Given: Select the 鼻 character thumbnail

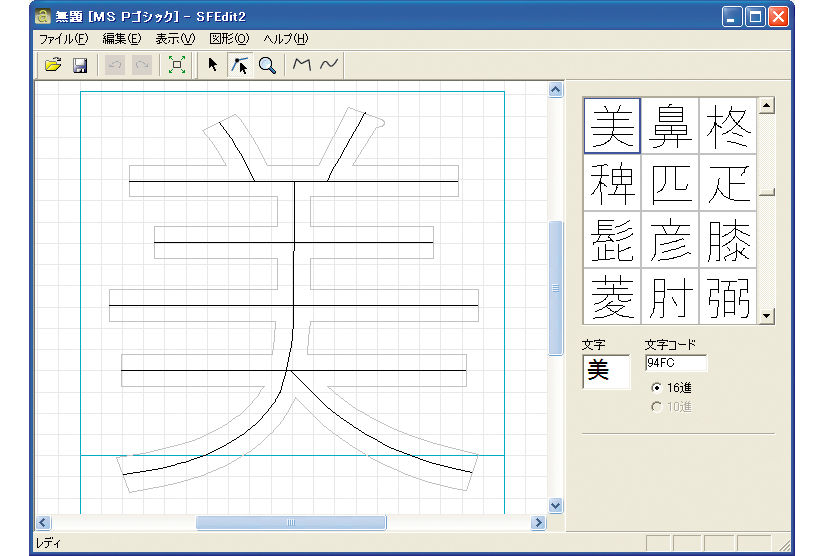Looking at the screenshot, I should pyautogui.click(x=670, y=126).
